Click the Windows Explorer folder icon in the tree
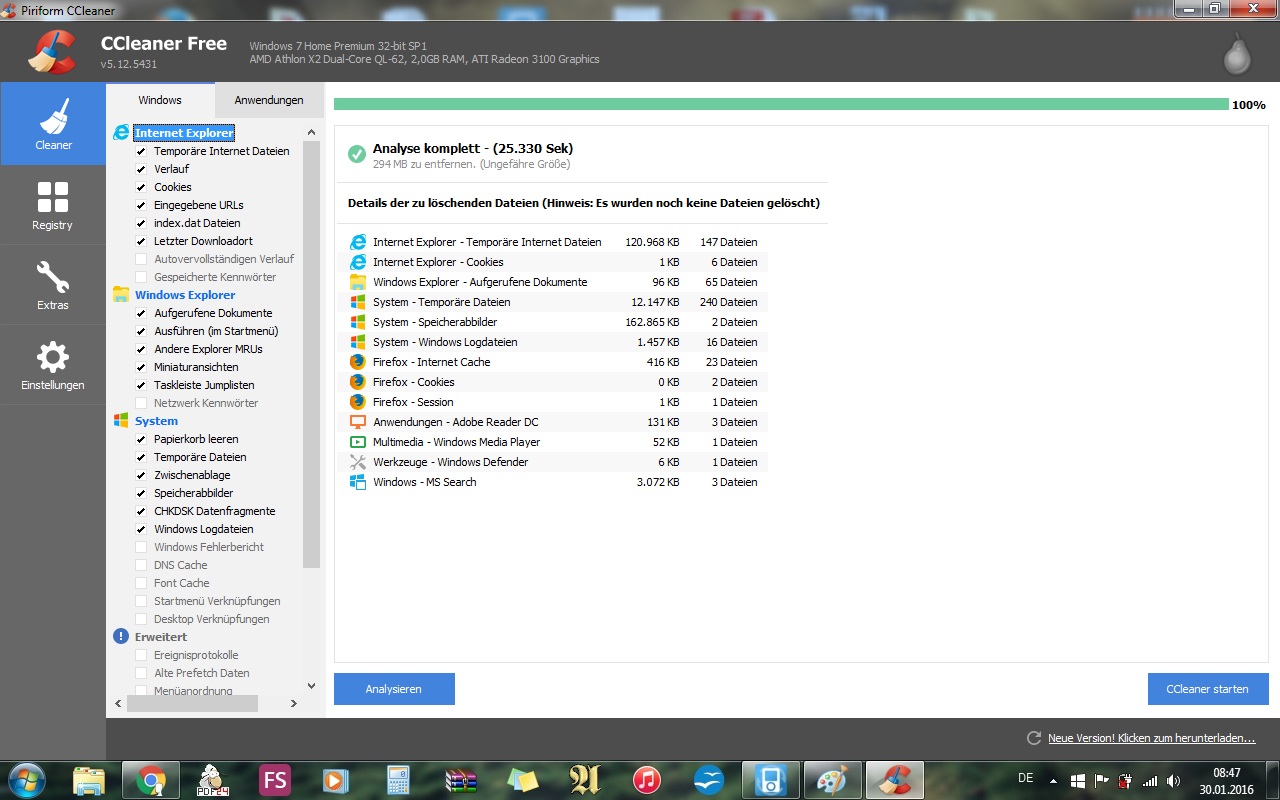 point(121,295)
